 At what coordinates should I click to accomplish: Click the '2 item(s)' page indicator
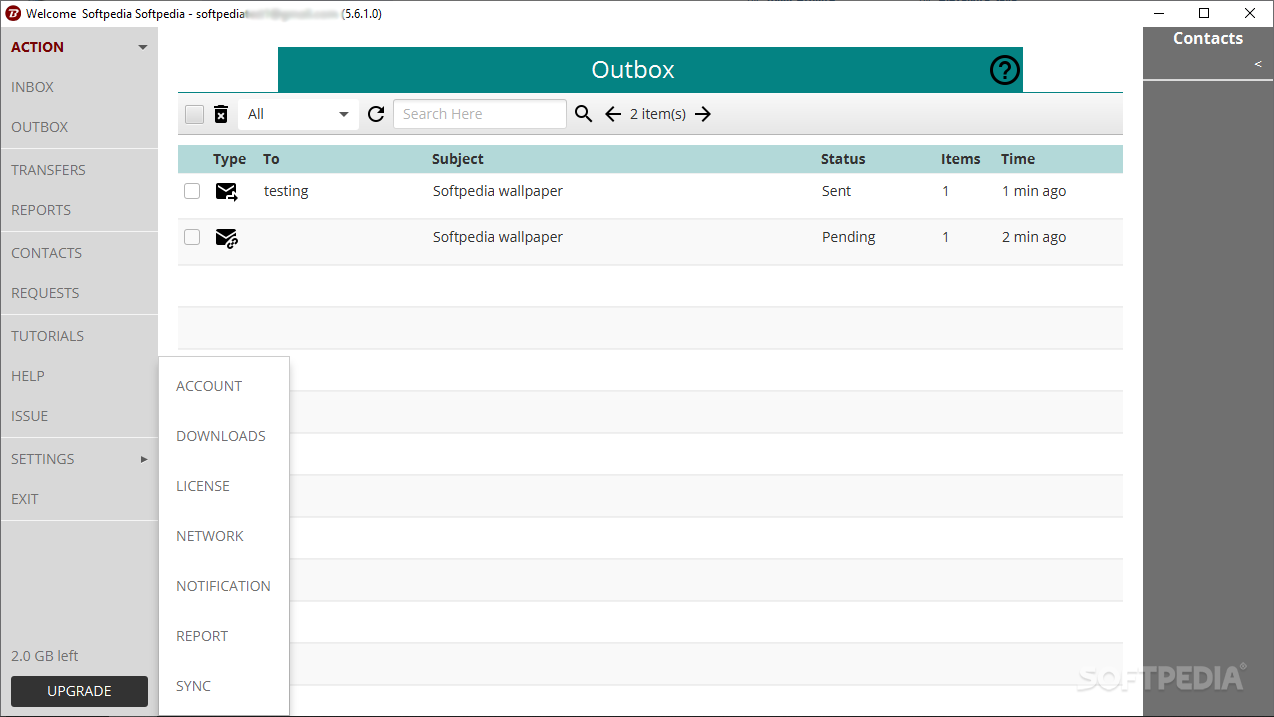click(x=658, y=114)
